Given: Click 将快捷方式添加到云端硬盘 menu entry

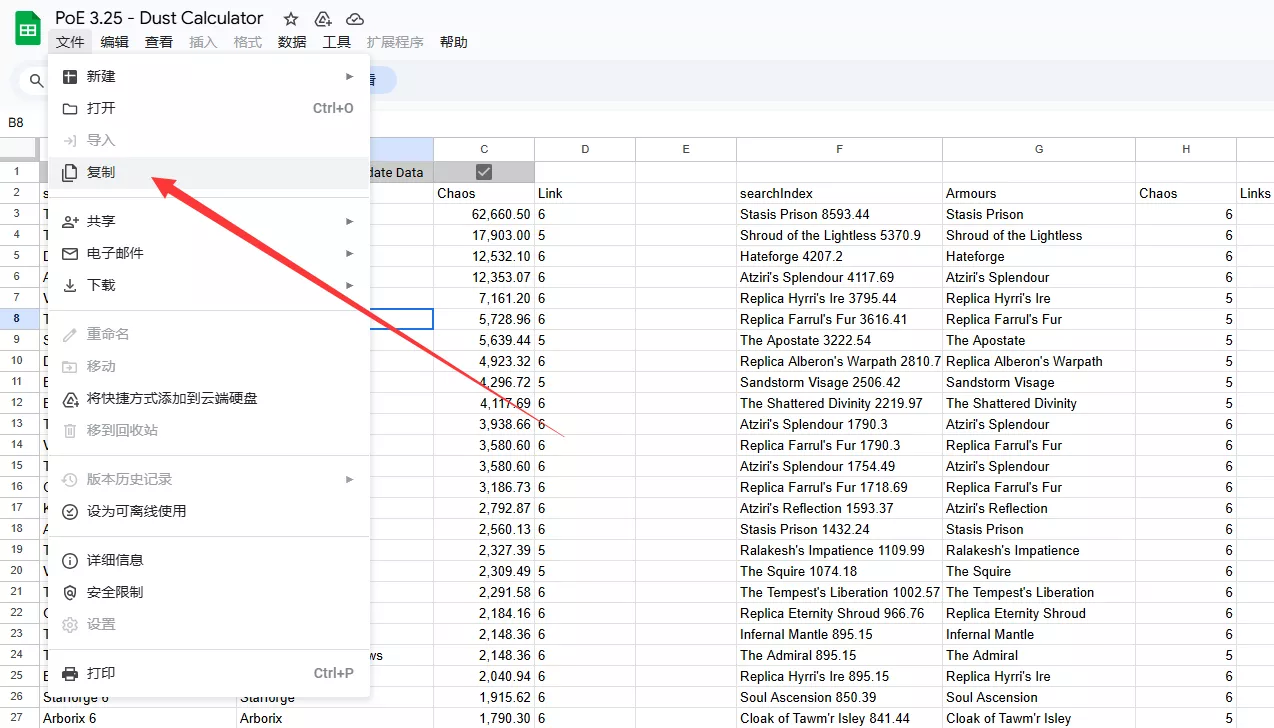Looking at the screenshot, I should pos(172,398).
